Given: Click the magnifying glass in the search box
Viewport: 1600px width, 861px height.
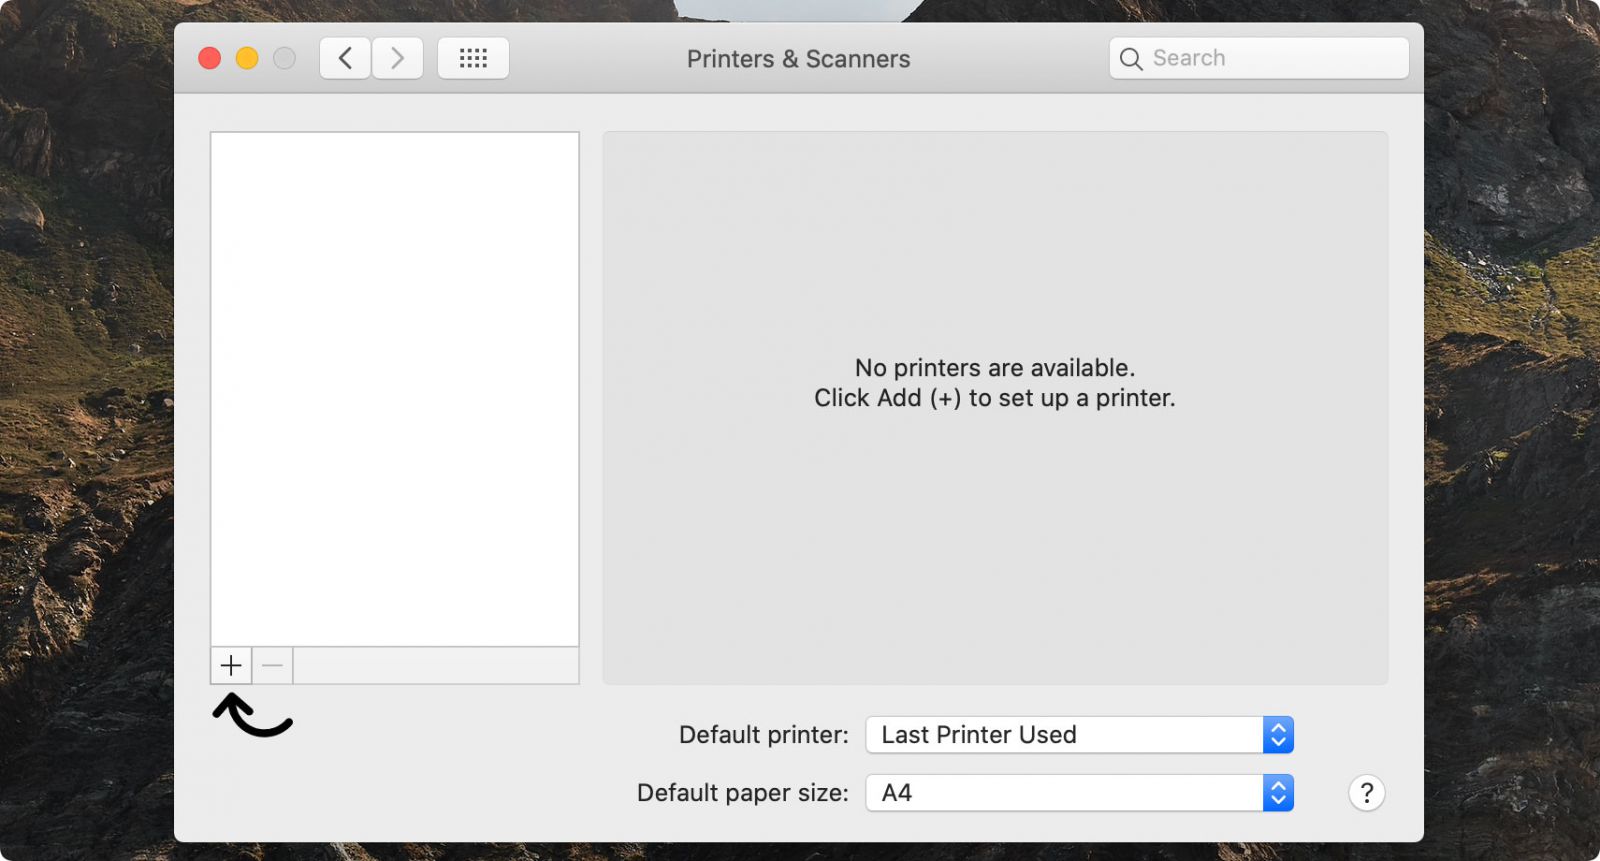Looking at the screenshot, I should (x=1131, y=59).
